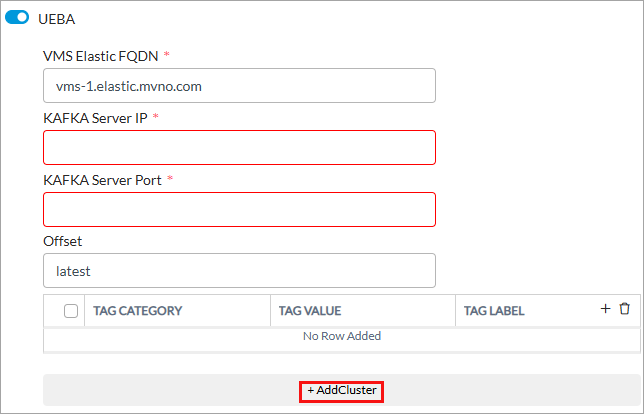Focus the KAFKA Server IP text box

coord(239,148)
